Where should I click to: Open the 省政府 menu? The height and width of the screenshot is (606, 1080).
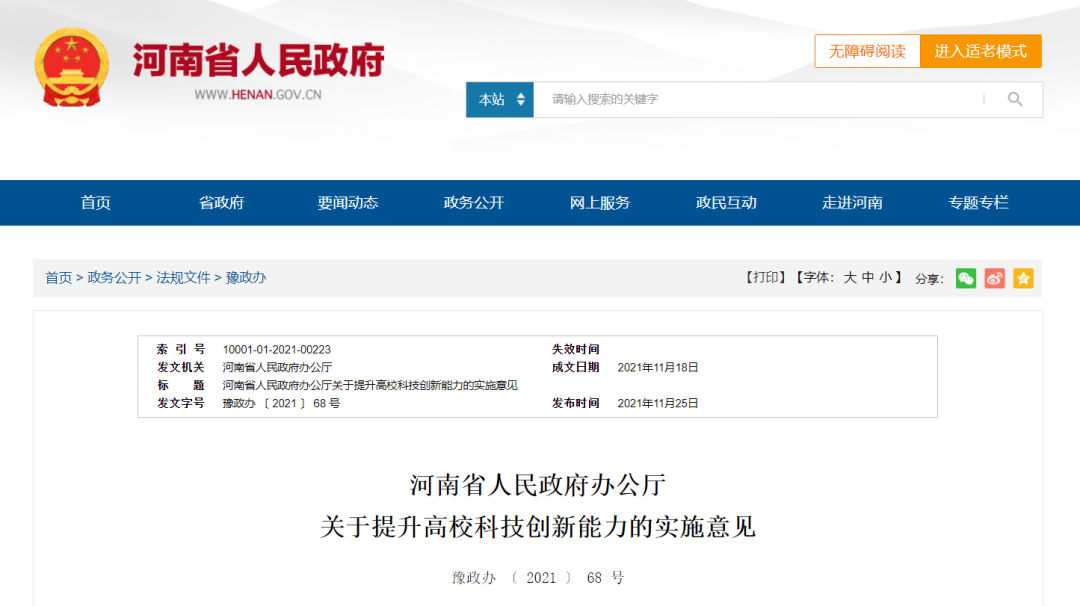224,202
